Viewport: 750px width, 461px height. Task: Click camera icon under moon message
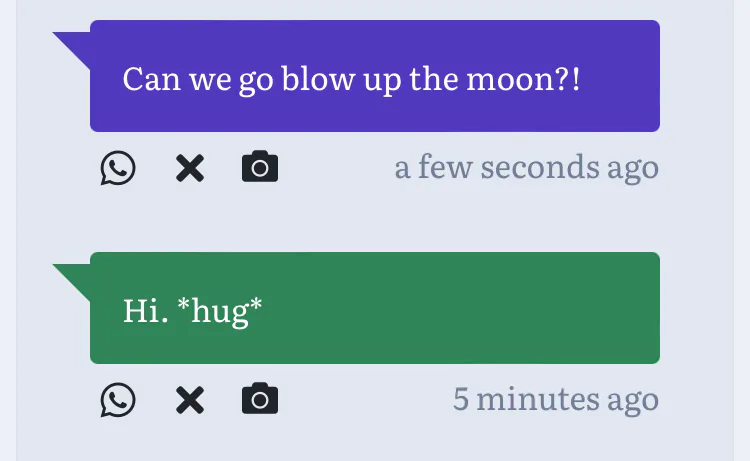point(260,168)
